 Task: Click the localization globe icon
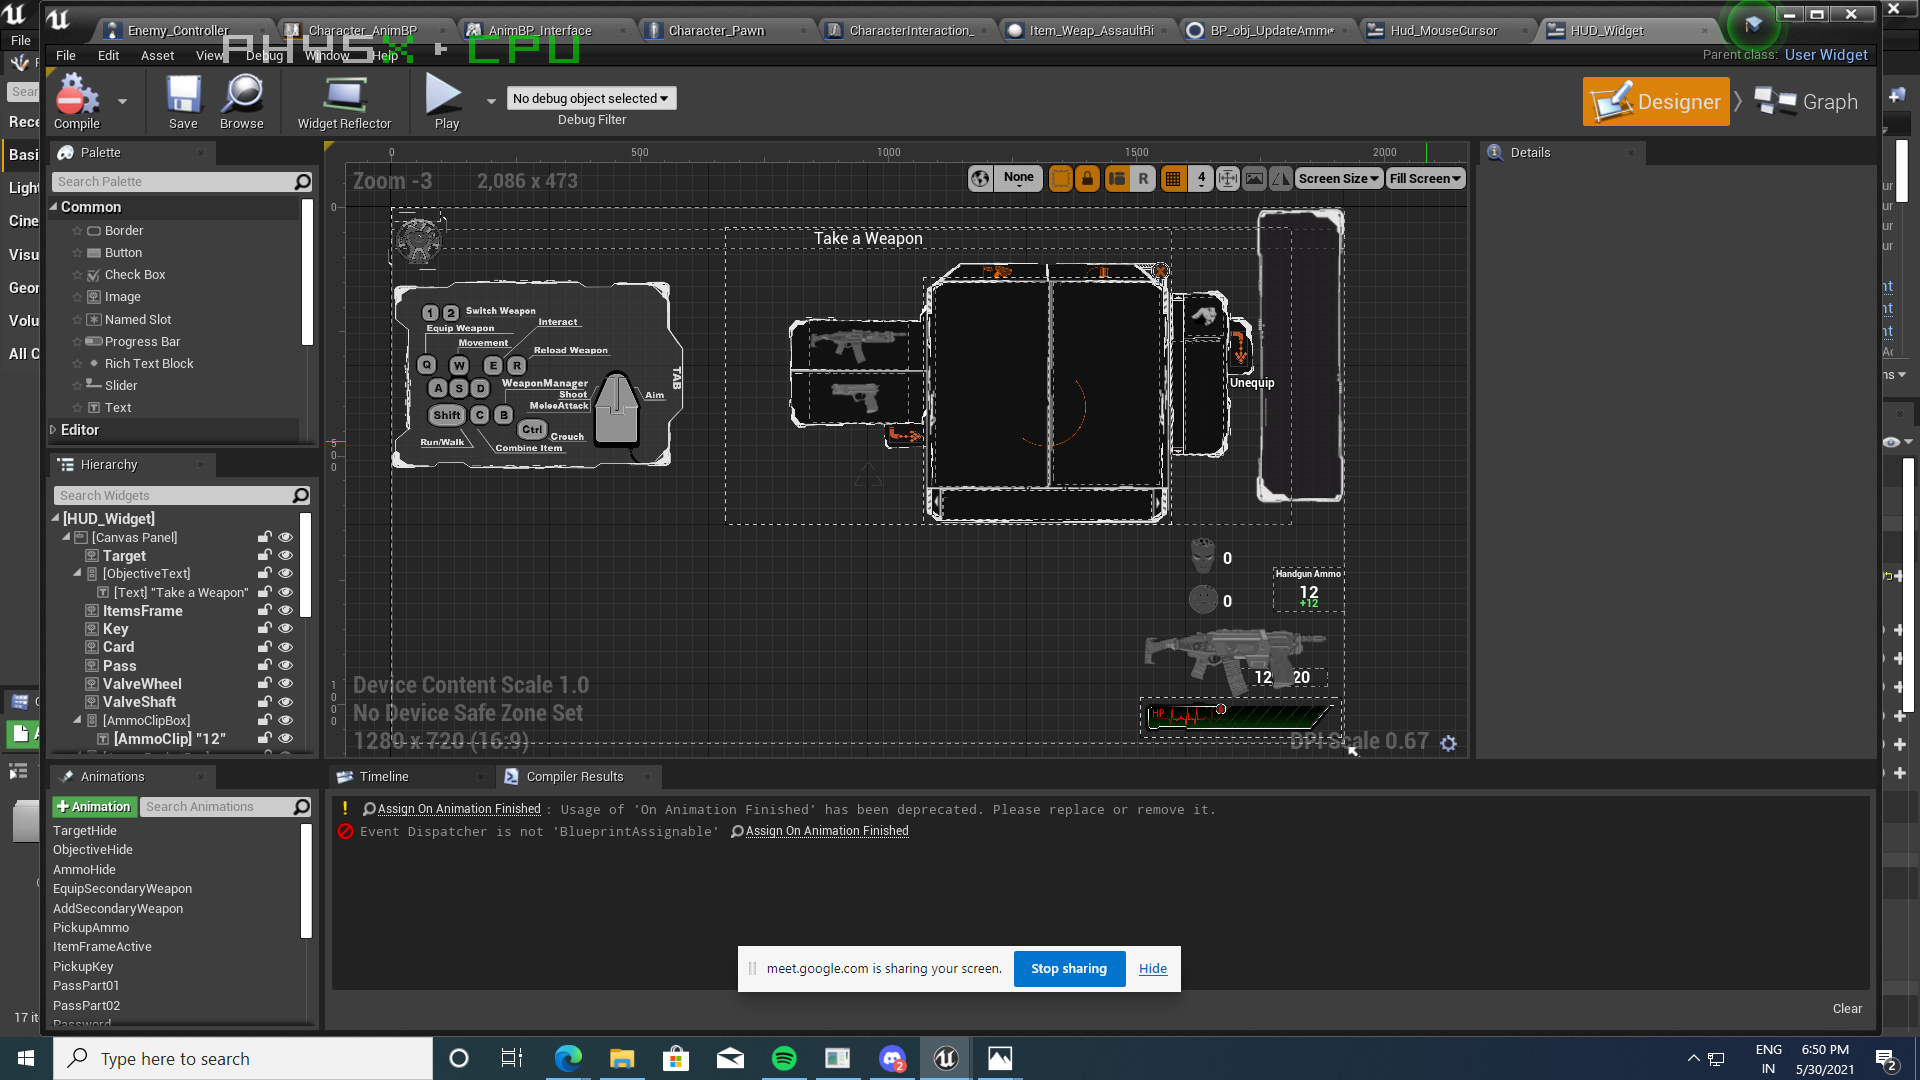point(980,178)
